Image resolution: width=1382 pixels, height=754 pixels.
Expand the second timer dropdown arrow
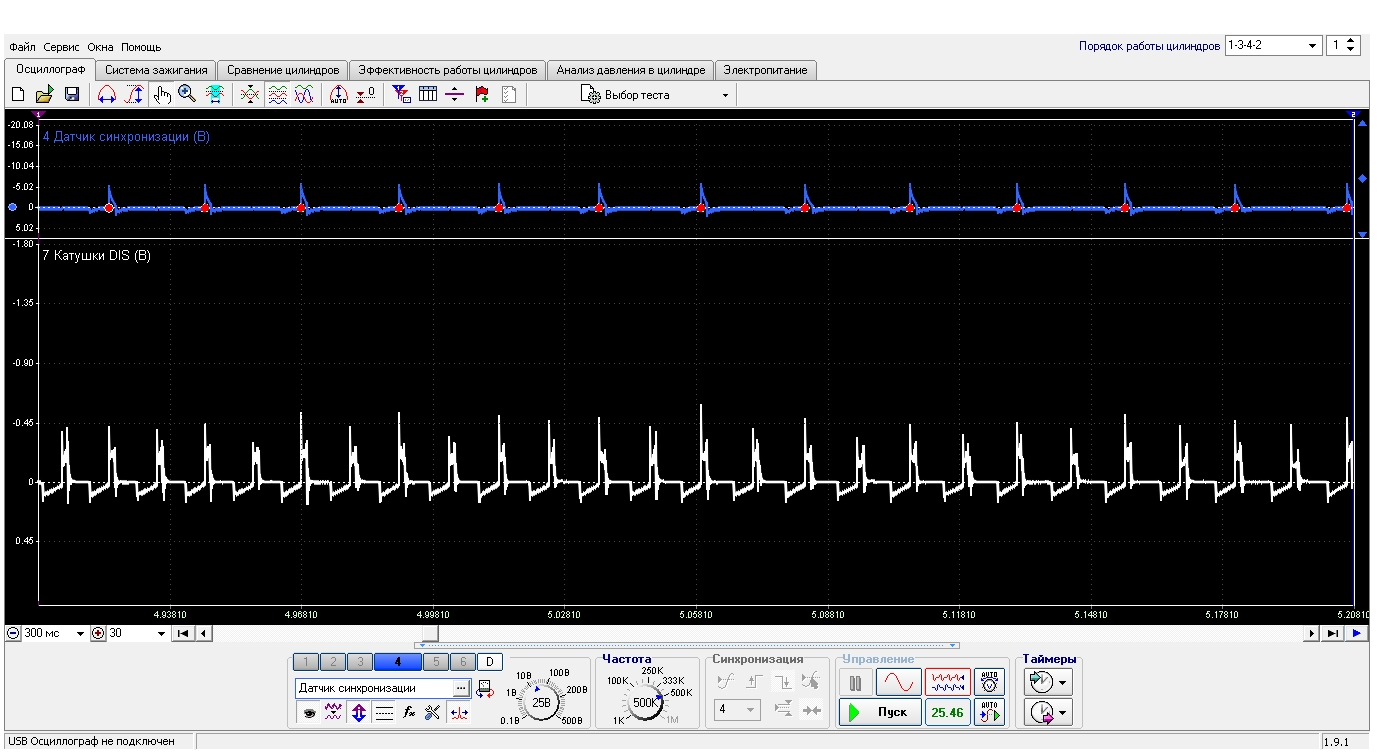(x=1062, y=713)
